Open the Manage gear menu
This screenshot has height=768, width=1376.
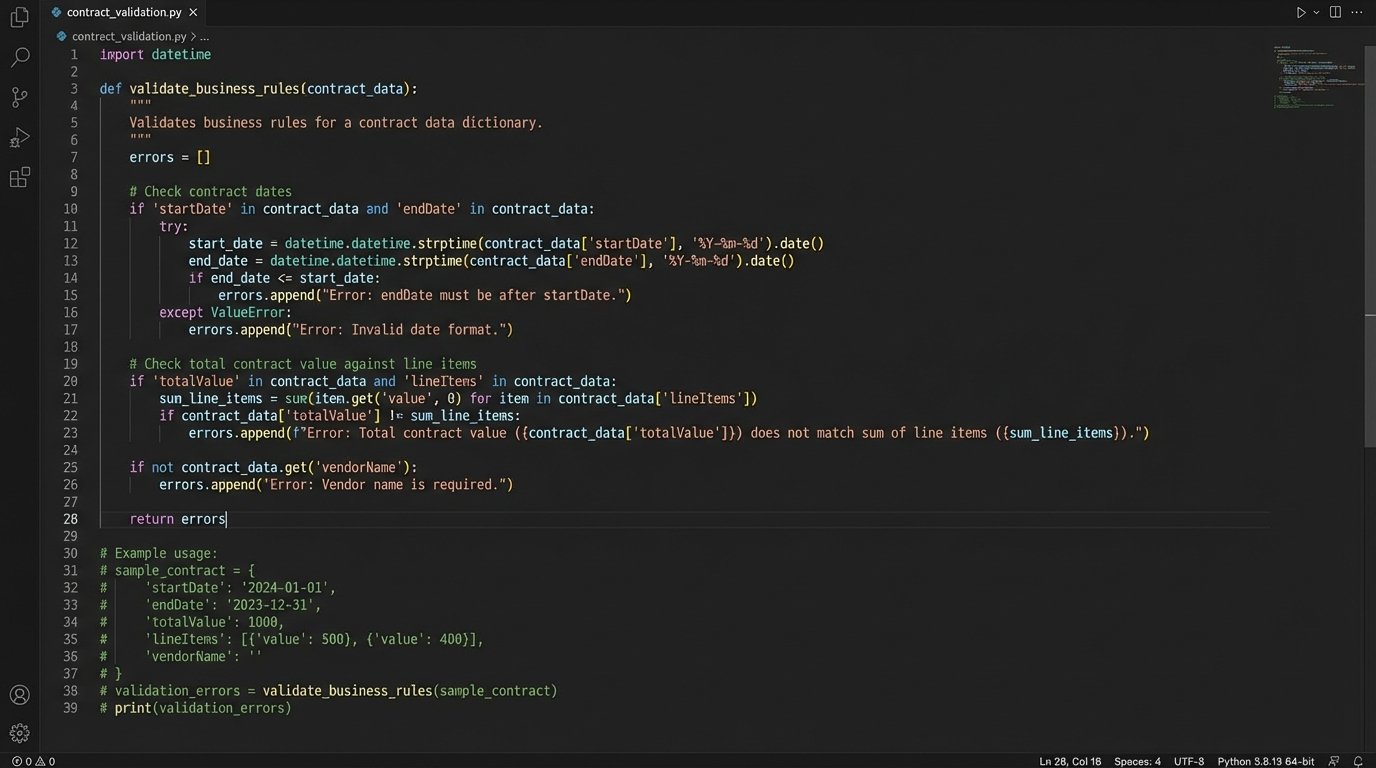click(x=20, y=732)
